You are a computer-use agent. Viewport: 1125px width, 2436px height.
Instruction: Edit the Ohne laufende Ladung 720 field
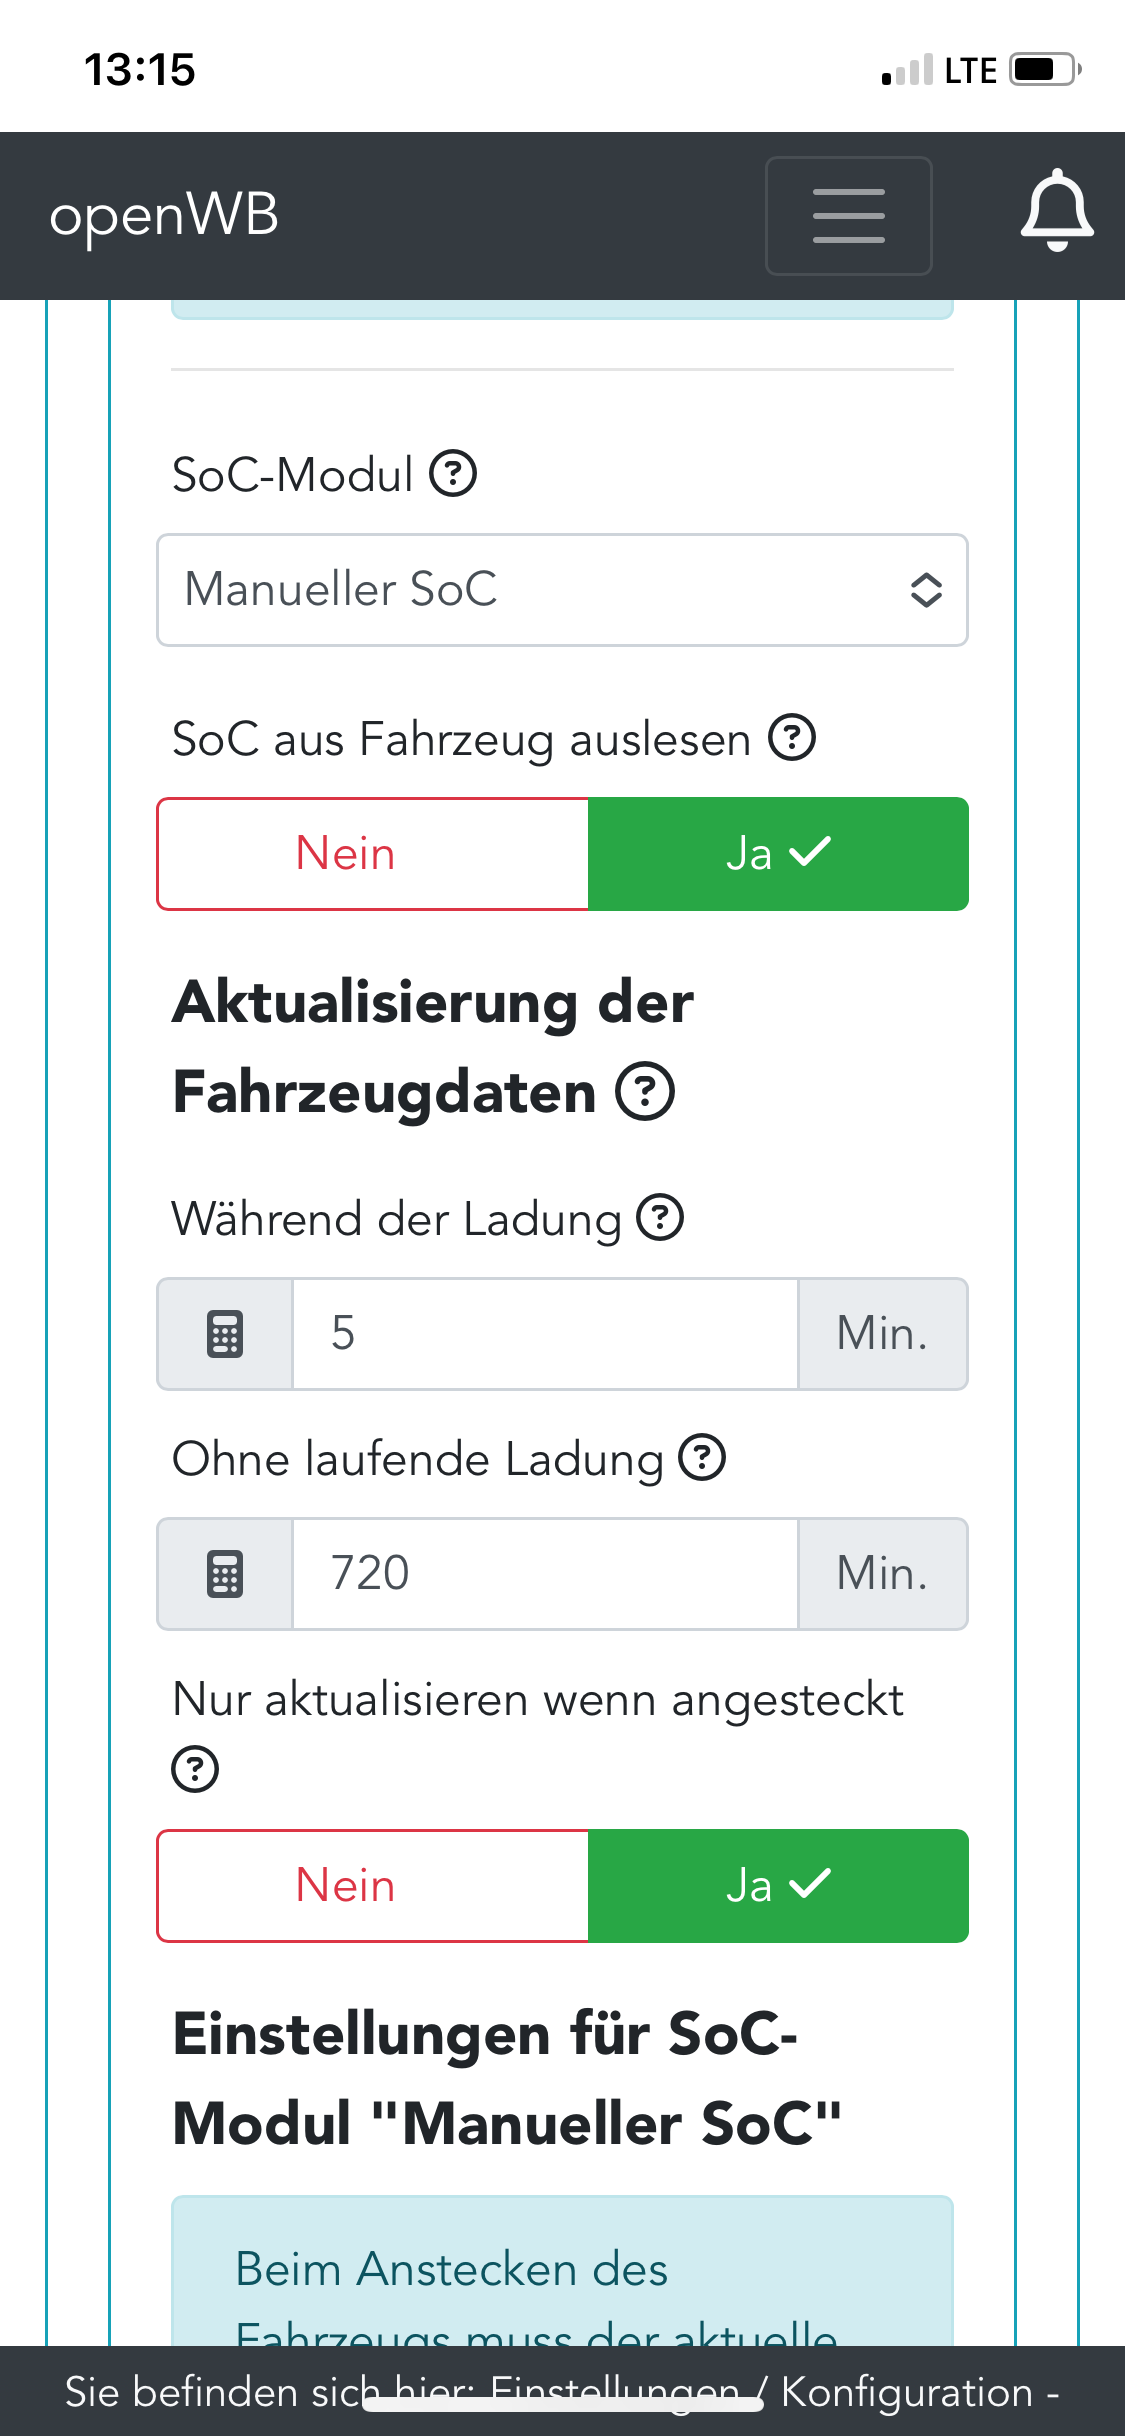pos(545,1574)
